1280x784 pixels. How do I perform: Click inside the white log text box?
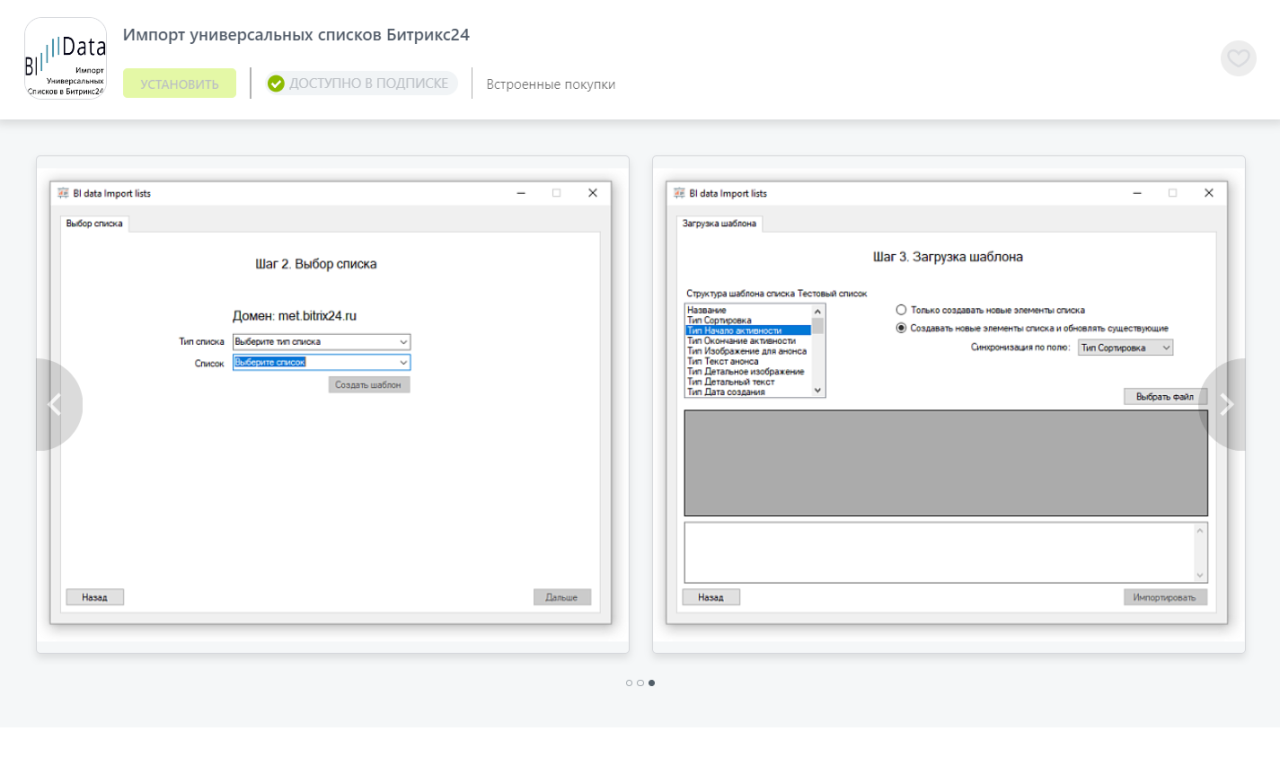click(940, 552)
